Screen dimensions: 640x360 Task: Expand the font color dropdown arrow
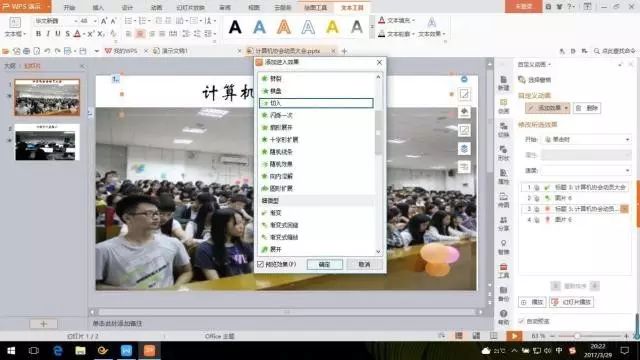pos(84,34)
